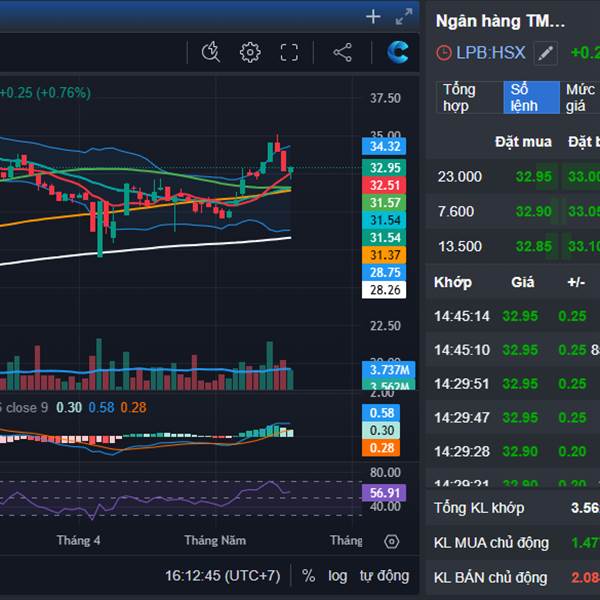Enter fullscreen mode for the chart
Viewport: 600px width, 600px height.
290,53
